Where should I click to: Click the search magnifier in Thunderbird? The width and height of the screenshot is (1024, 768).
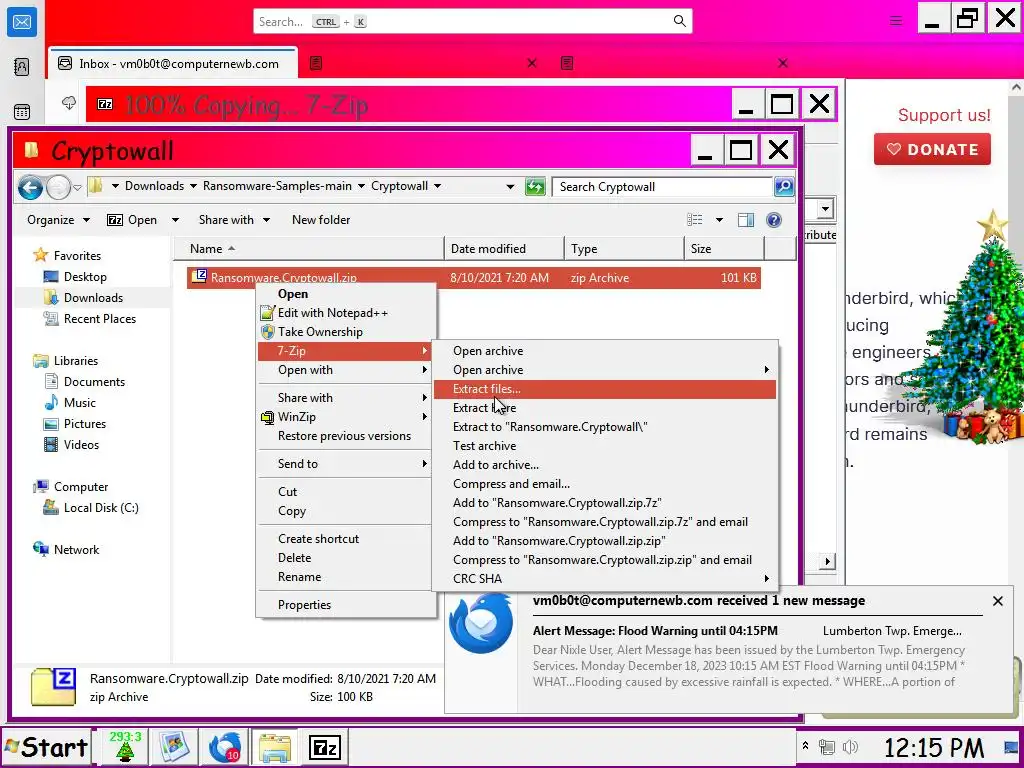(679, 22)
